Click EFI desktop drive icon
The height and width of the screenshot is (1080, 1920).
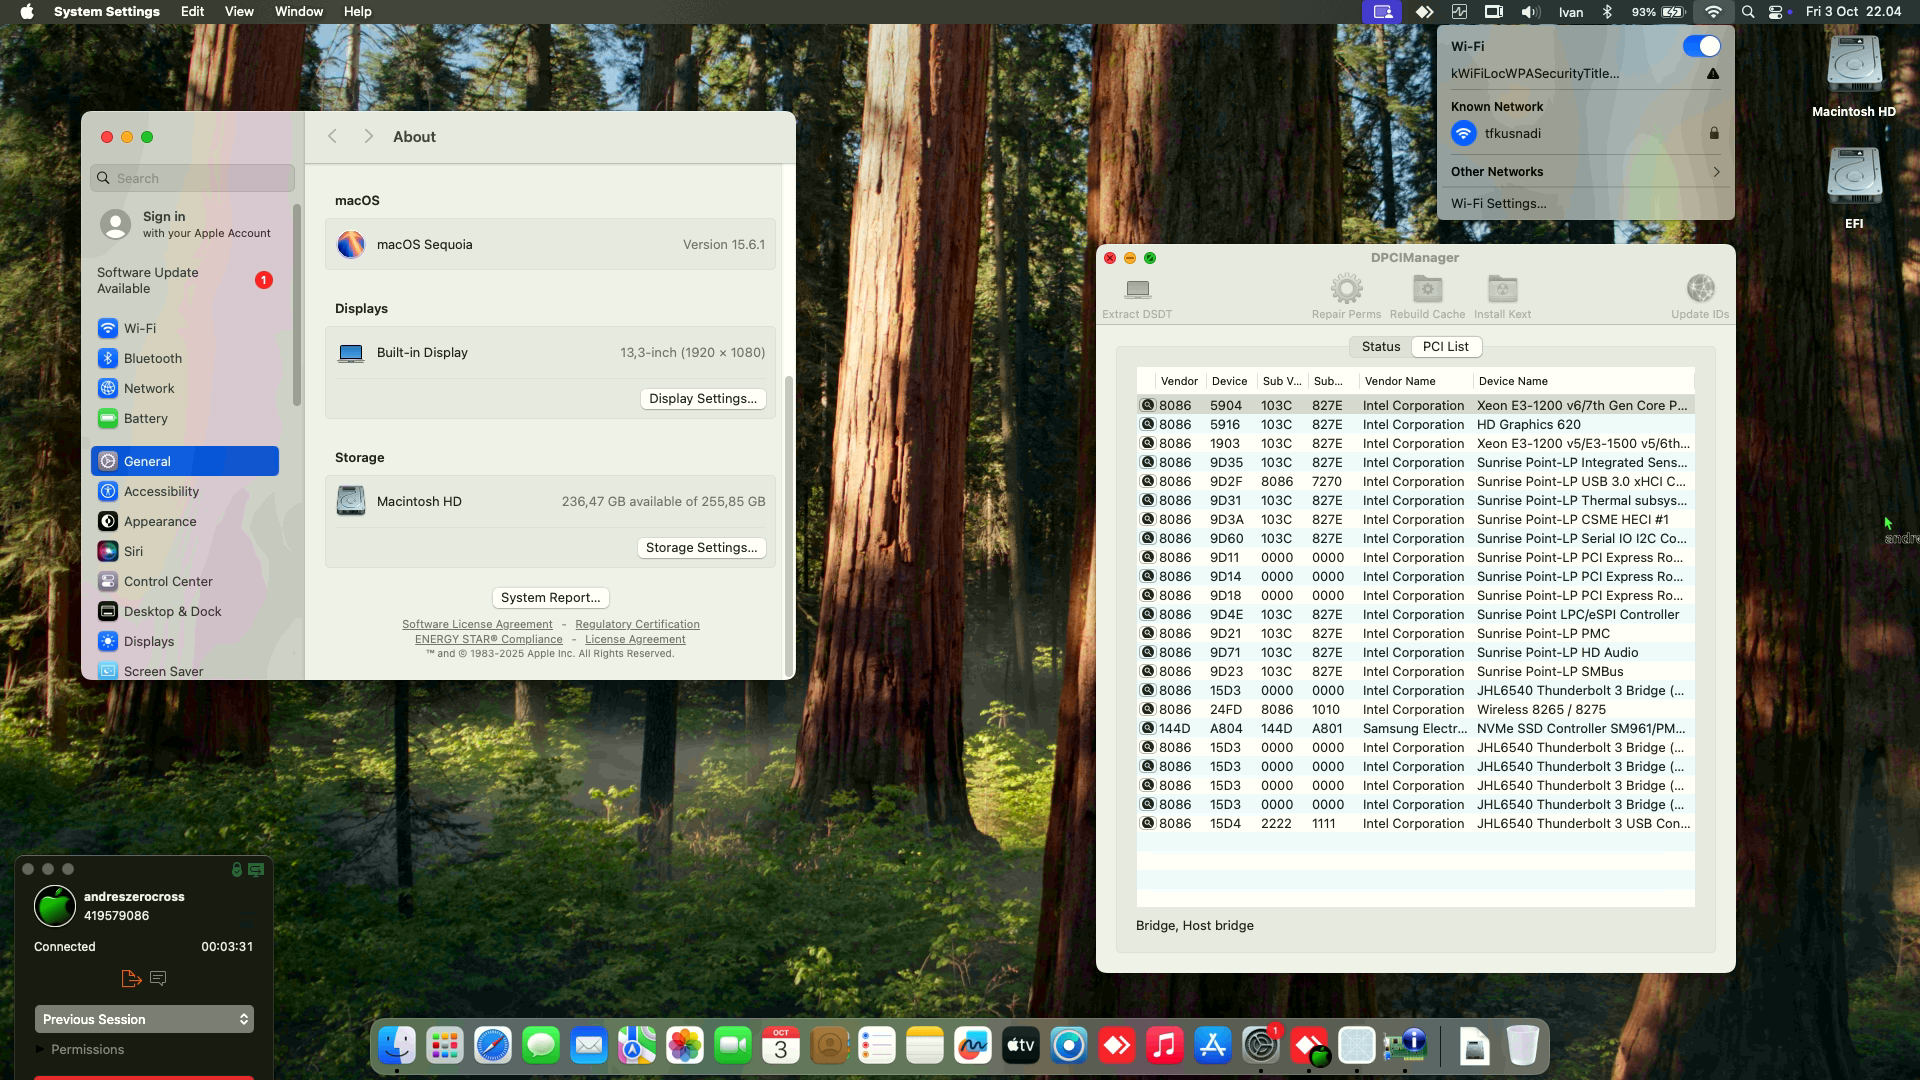1854,177
